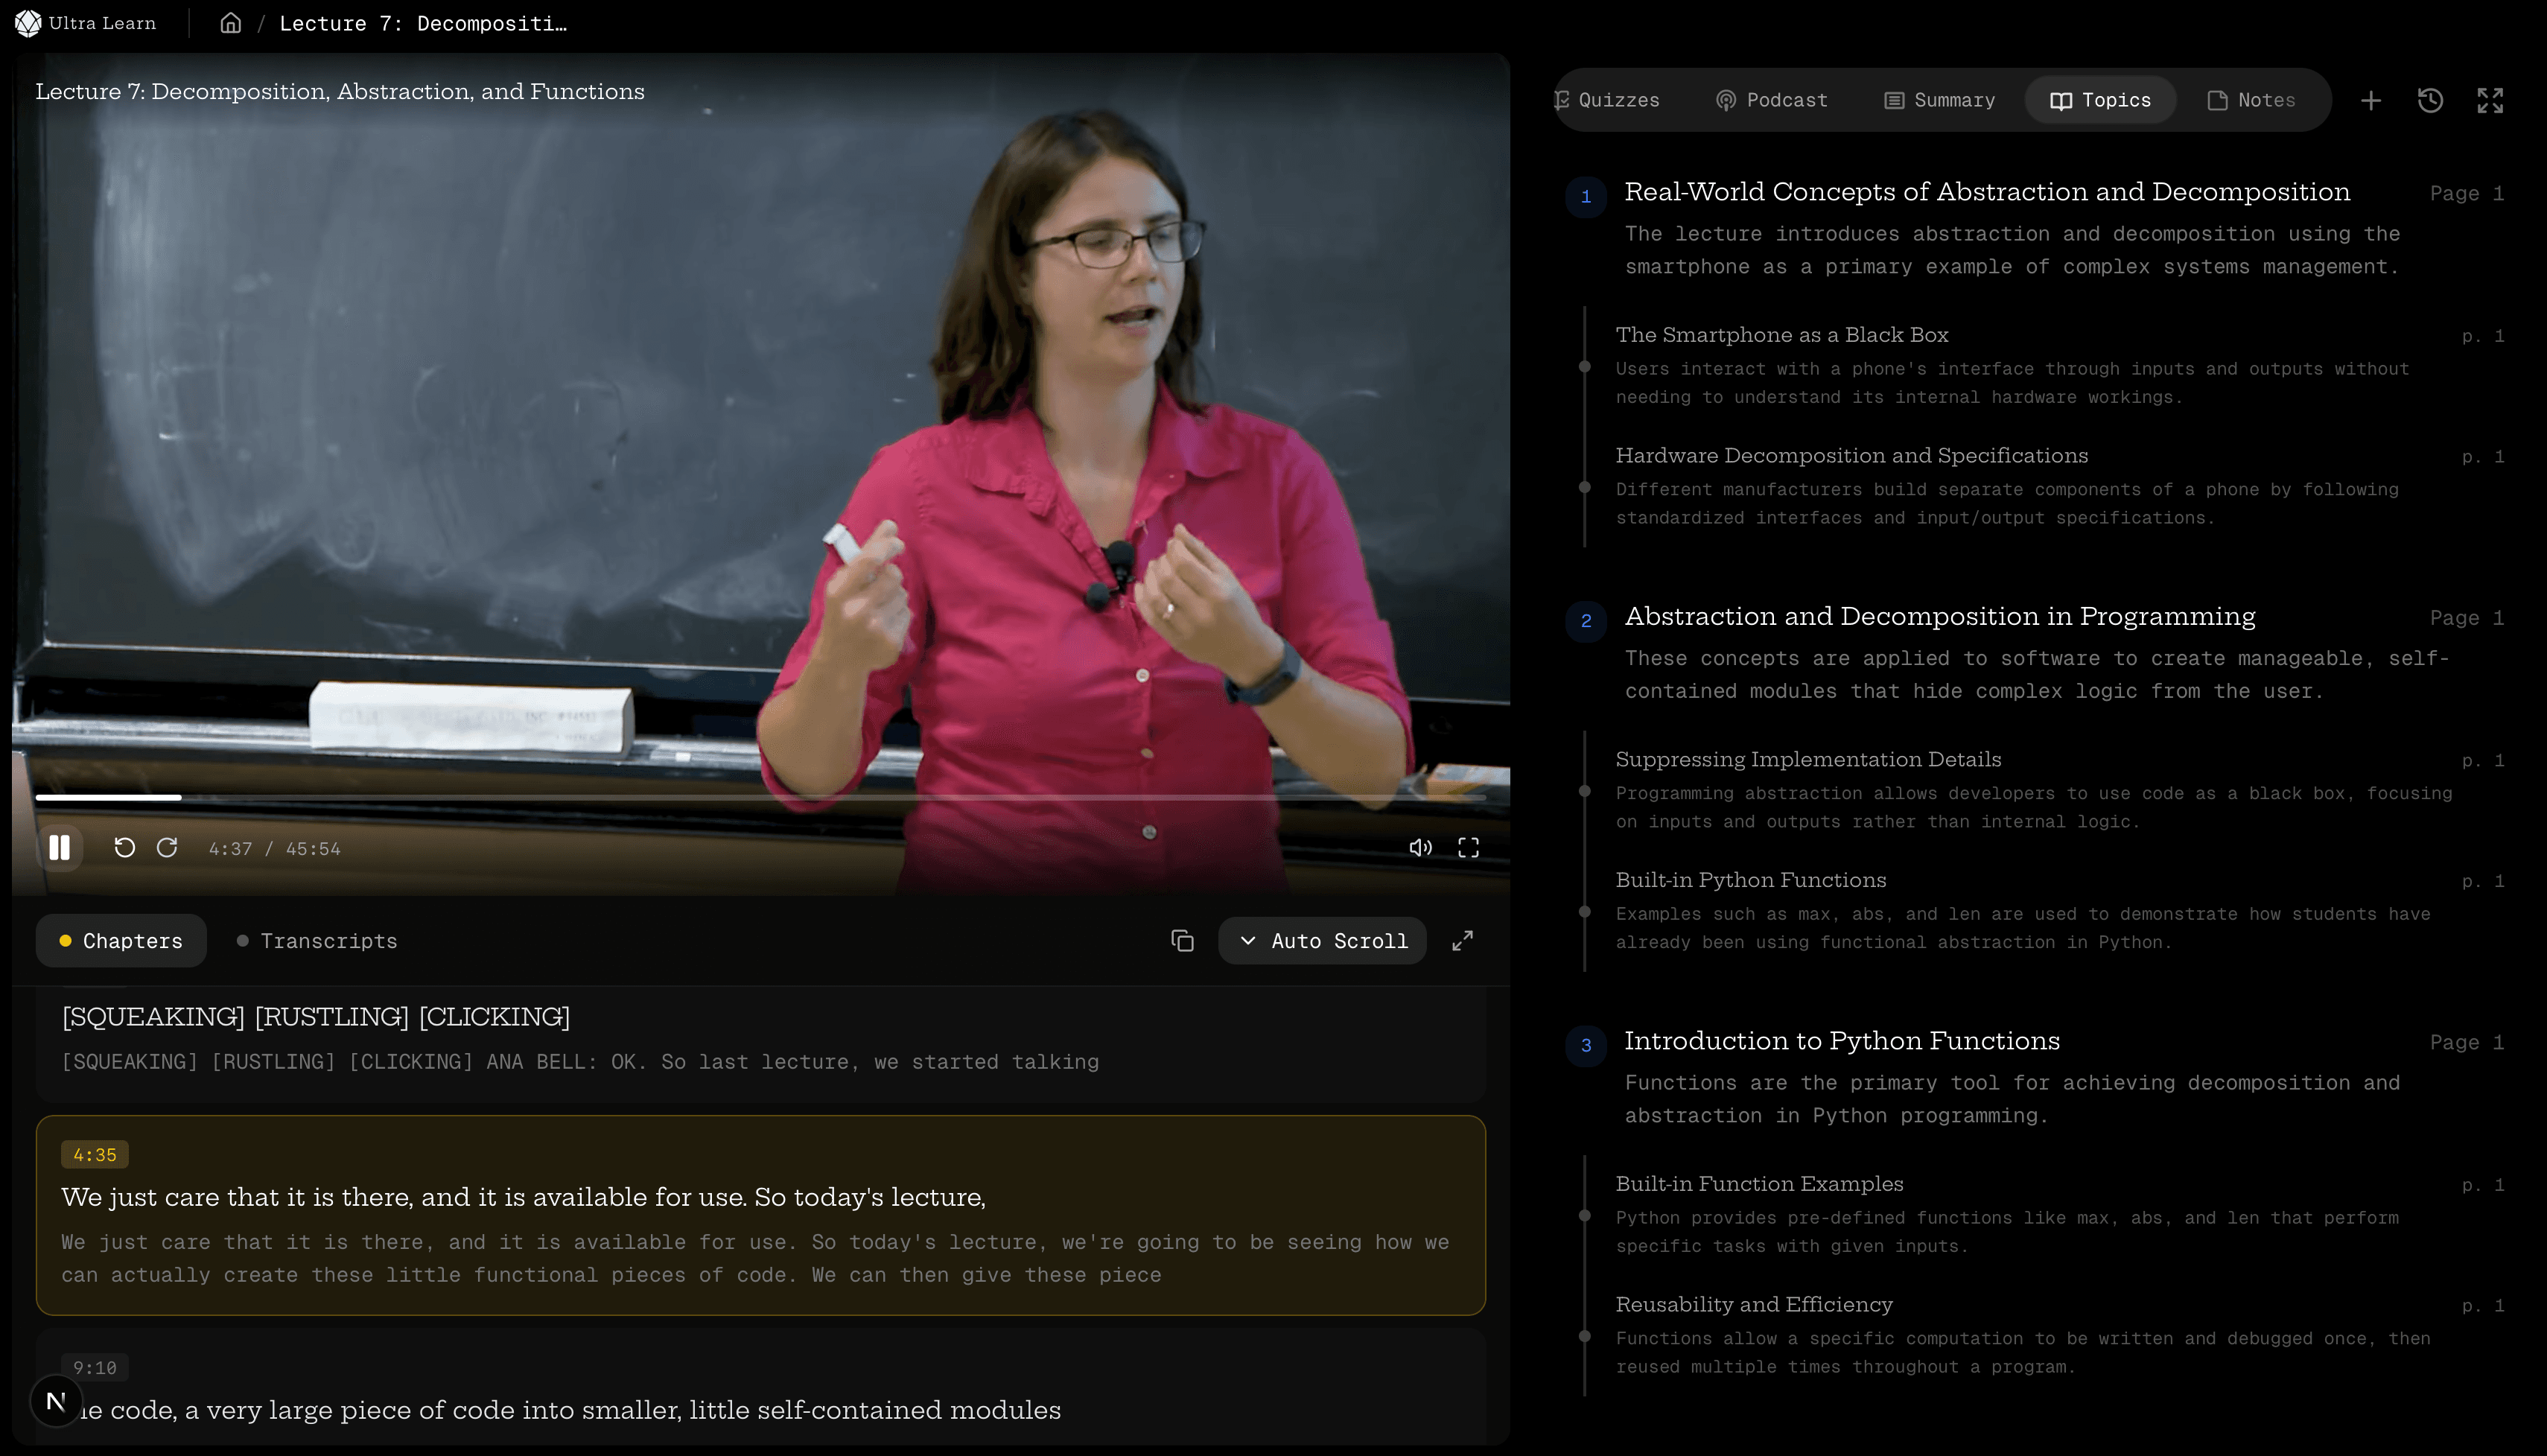This screenshot has height=1456, width=2547.
Task: Open the viewing history
Action: click(2430, 100)
